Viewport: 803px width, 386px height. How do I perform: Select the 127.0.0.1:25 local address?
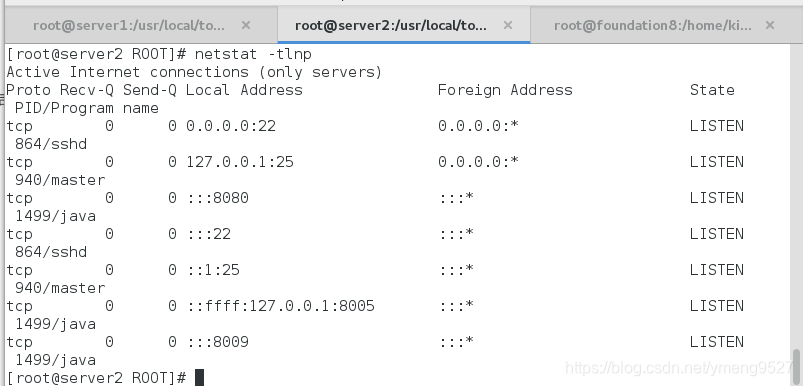pos(240,162)
